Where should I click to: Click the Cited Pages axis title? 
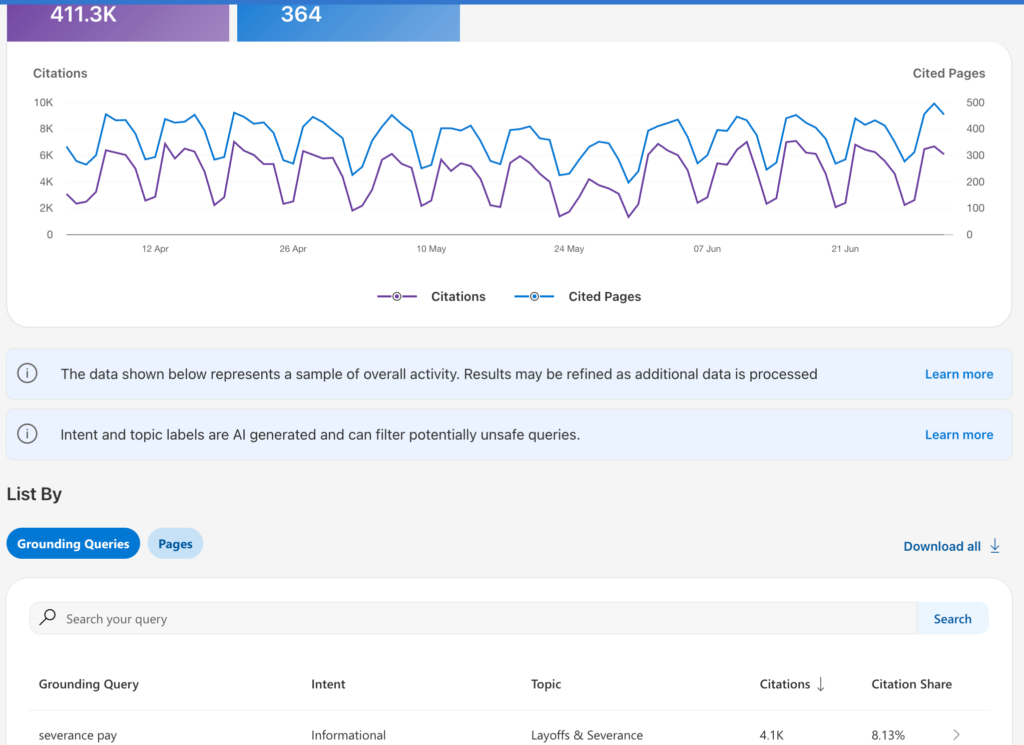pyautogui.click(x=948, y=73)
